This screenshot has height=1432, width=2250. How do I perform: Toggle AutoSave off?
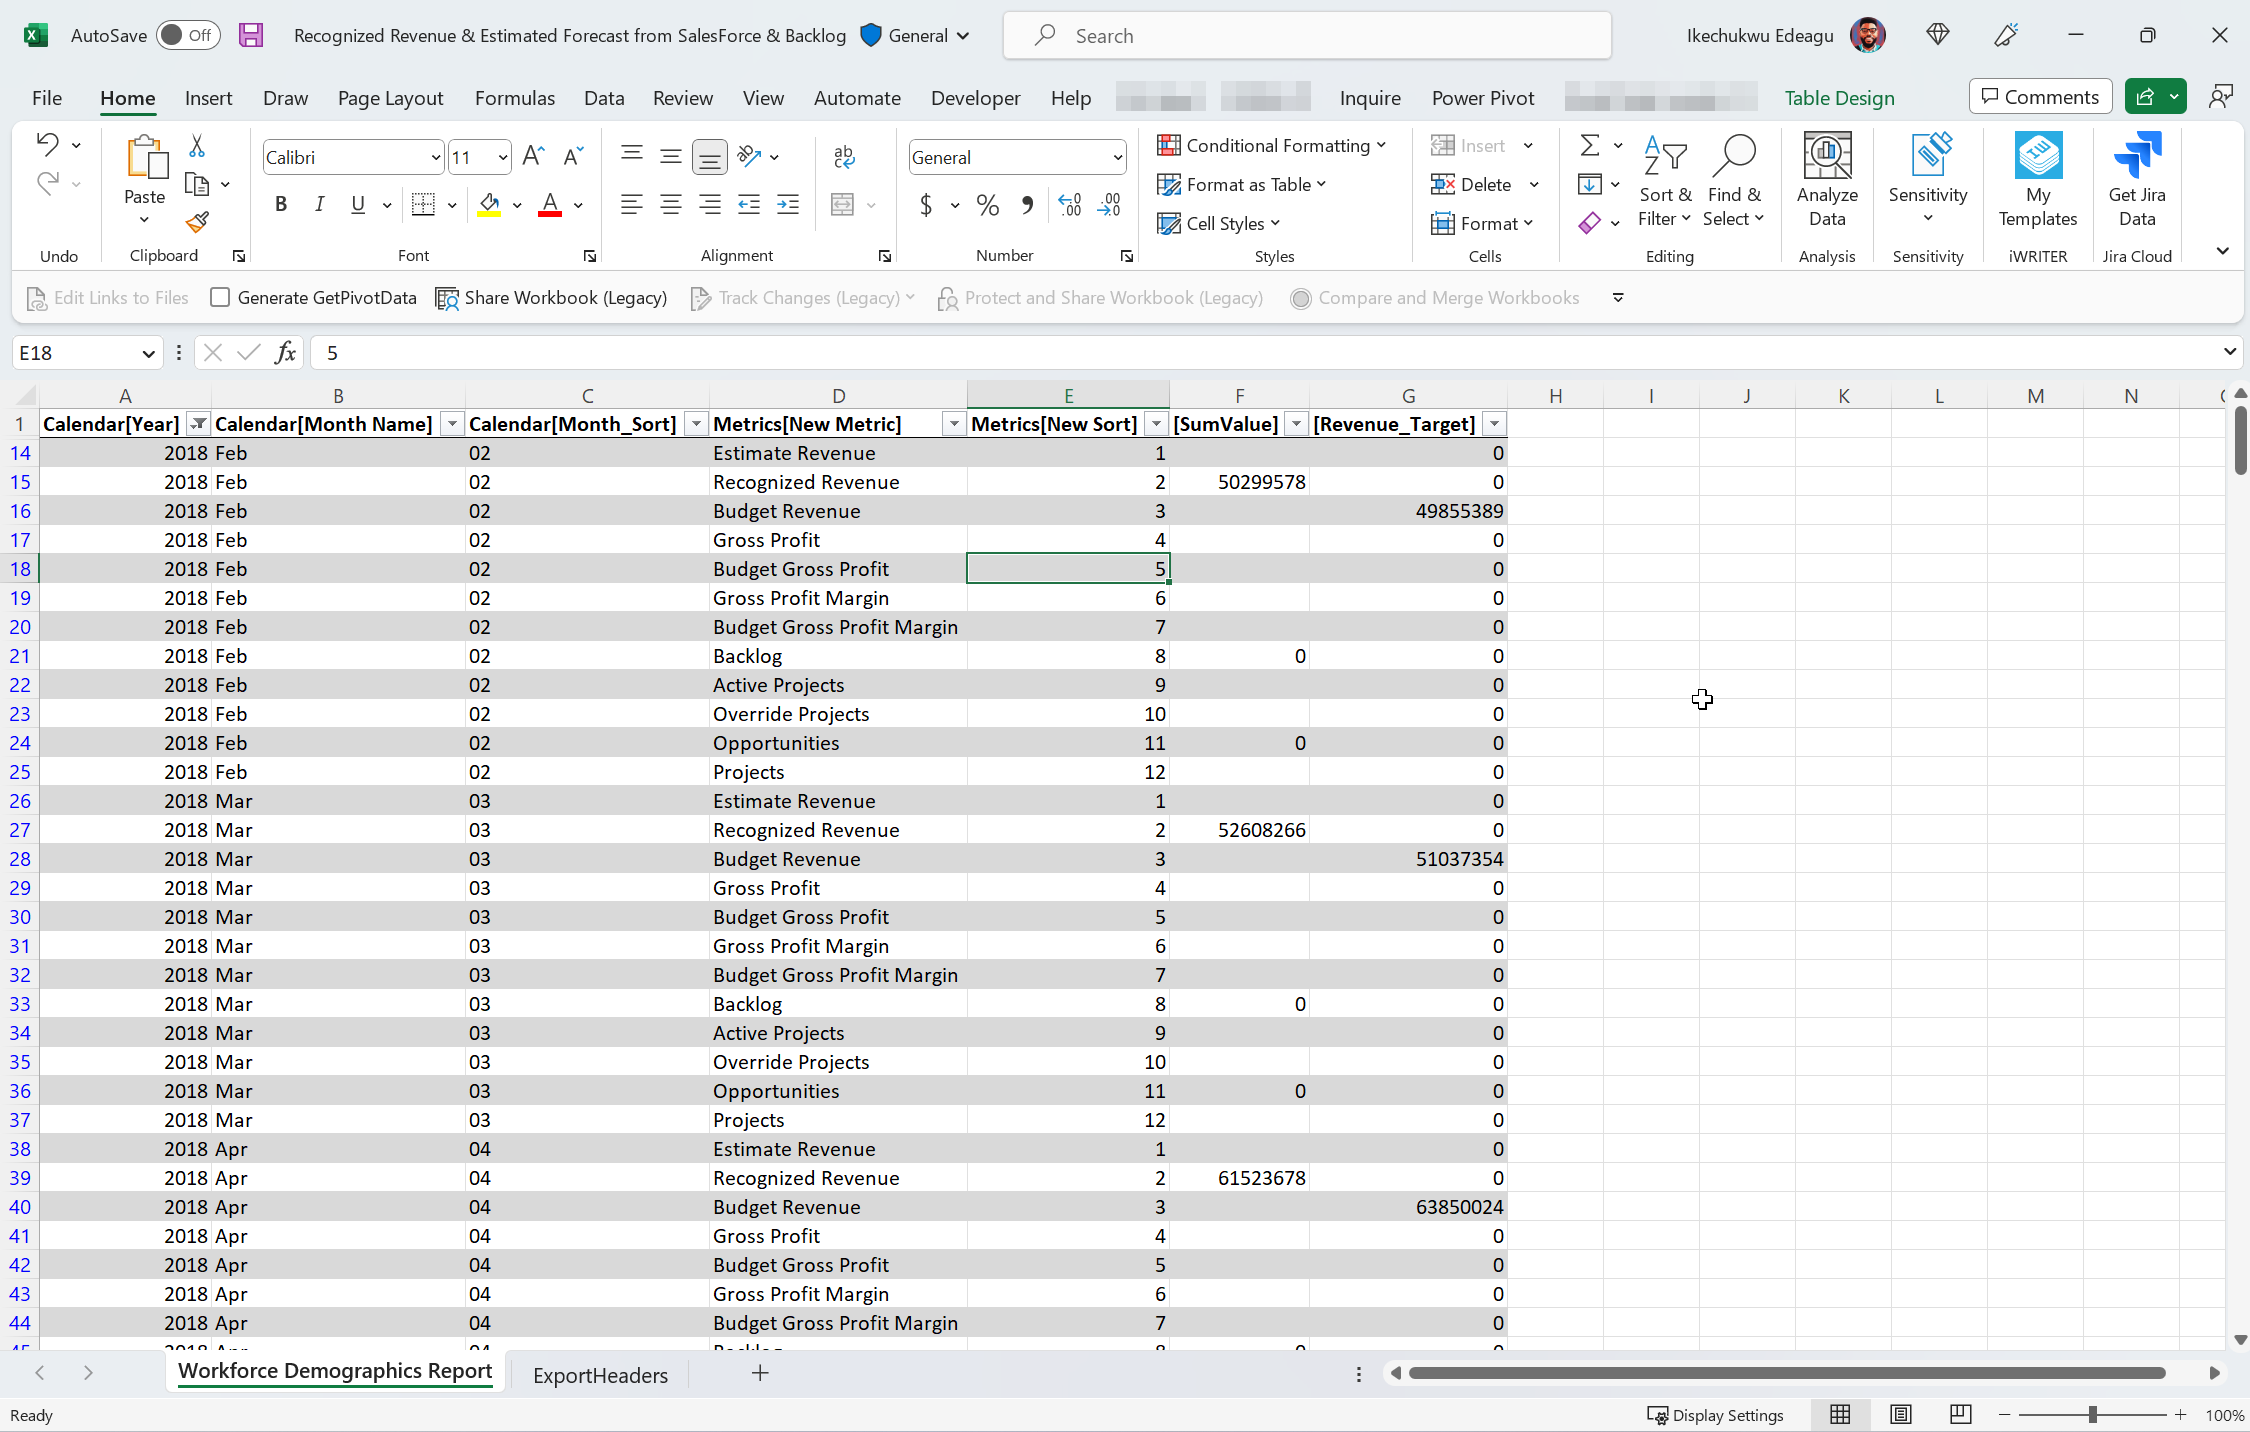tap(188, 34)
